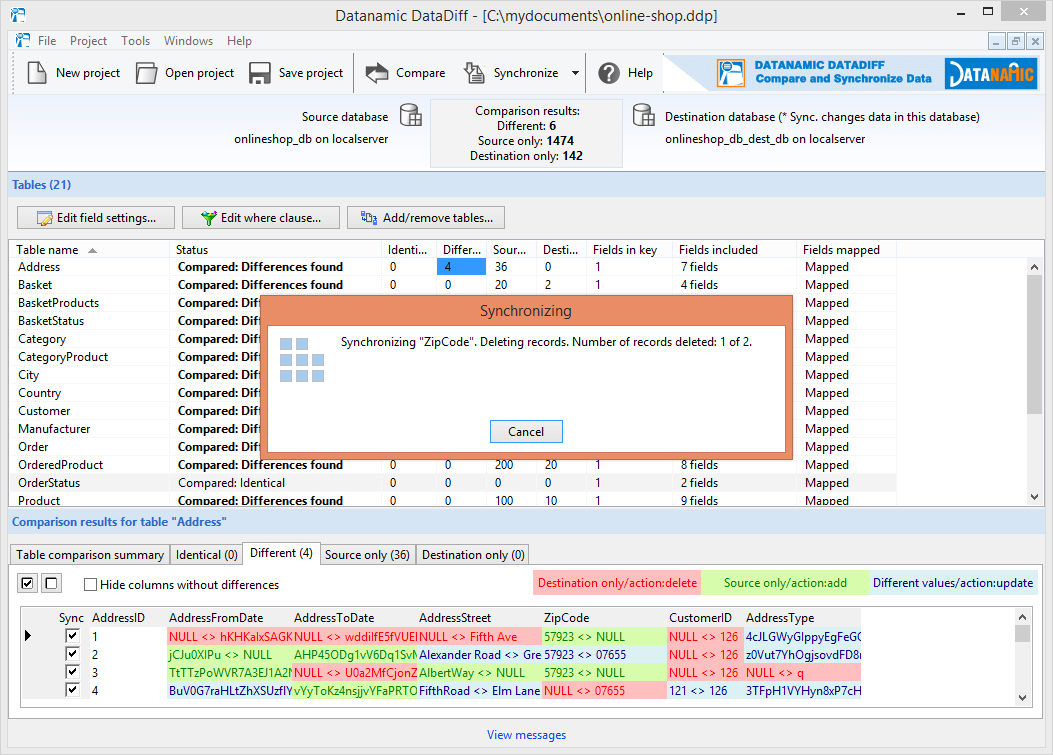
Task: Switch to Destination only (0) tab
Action: point(473,555)
